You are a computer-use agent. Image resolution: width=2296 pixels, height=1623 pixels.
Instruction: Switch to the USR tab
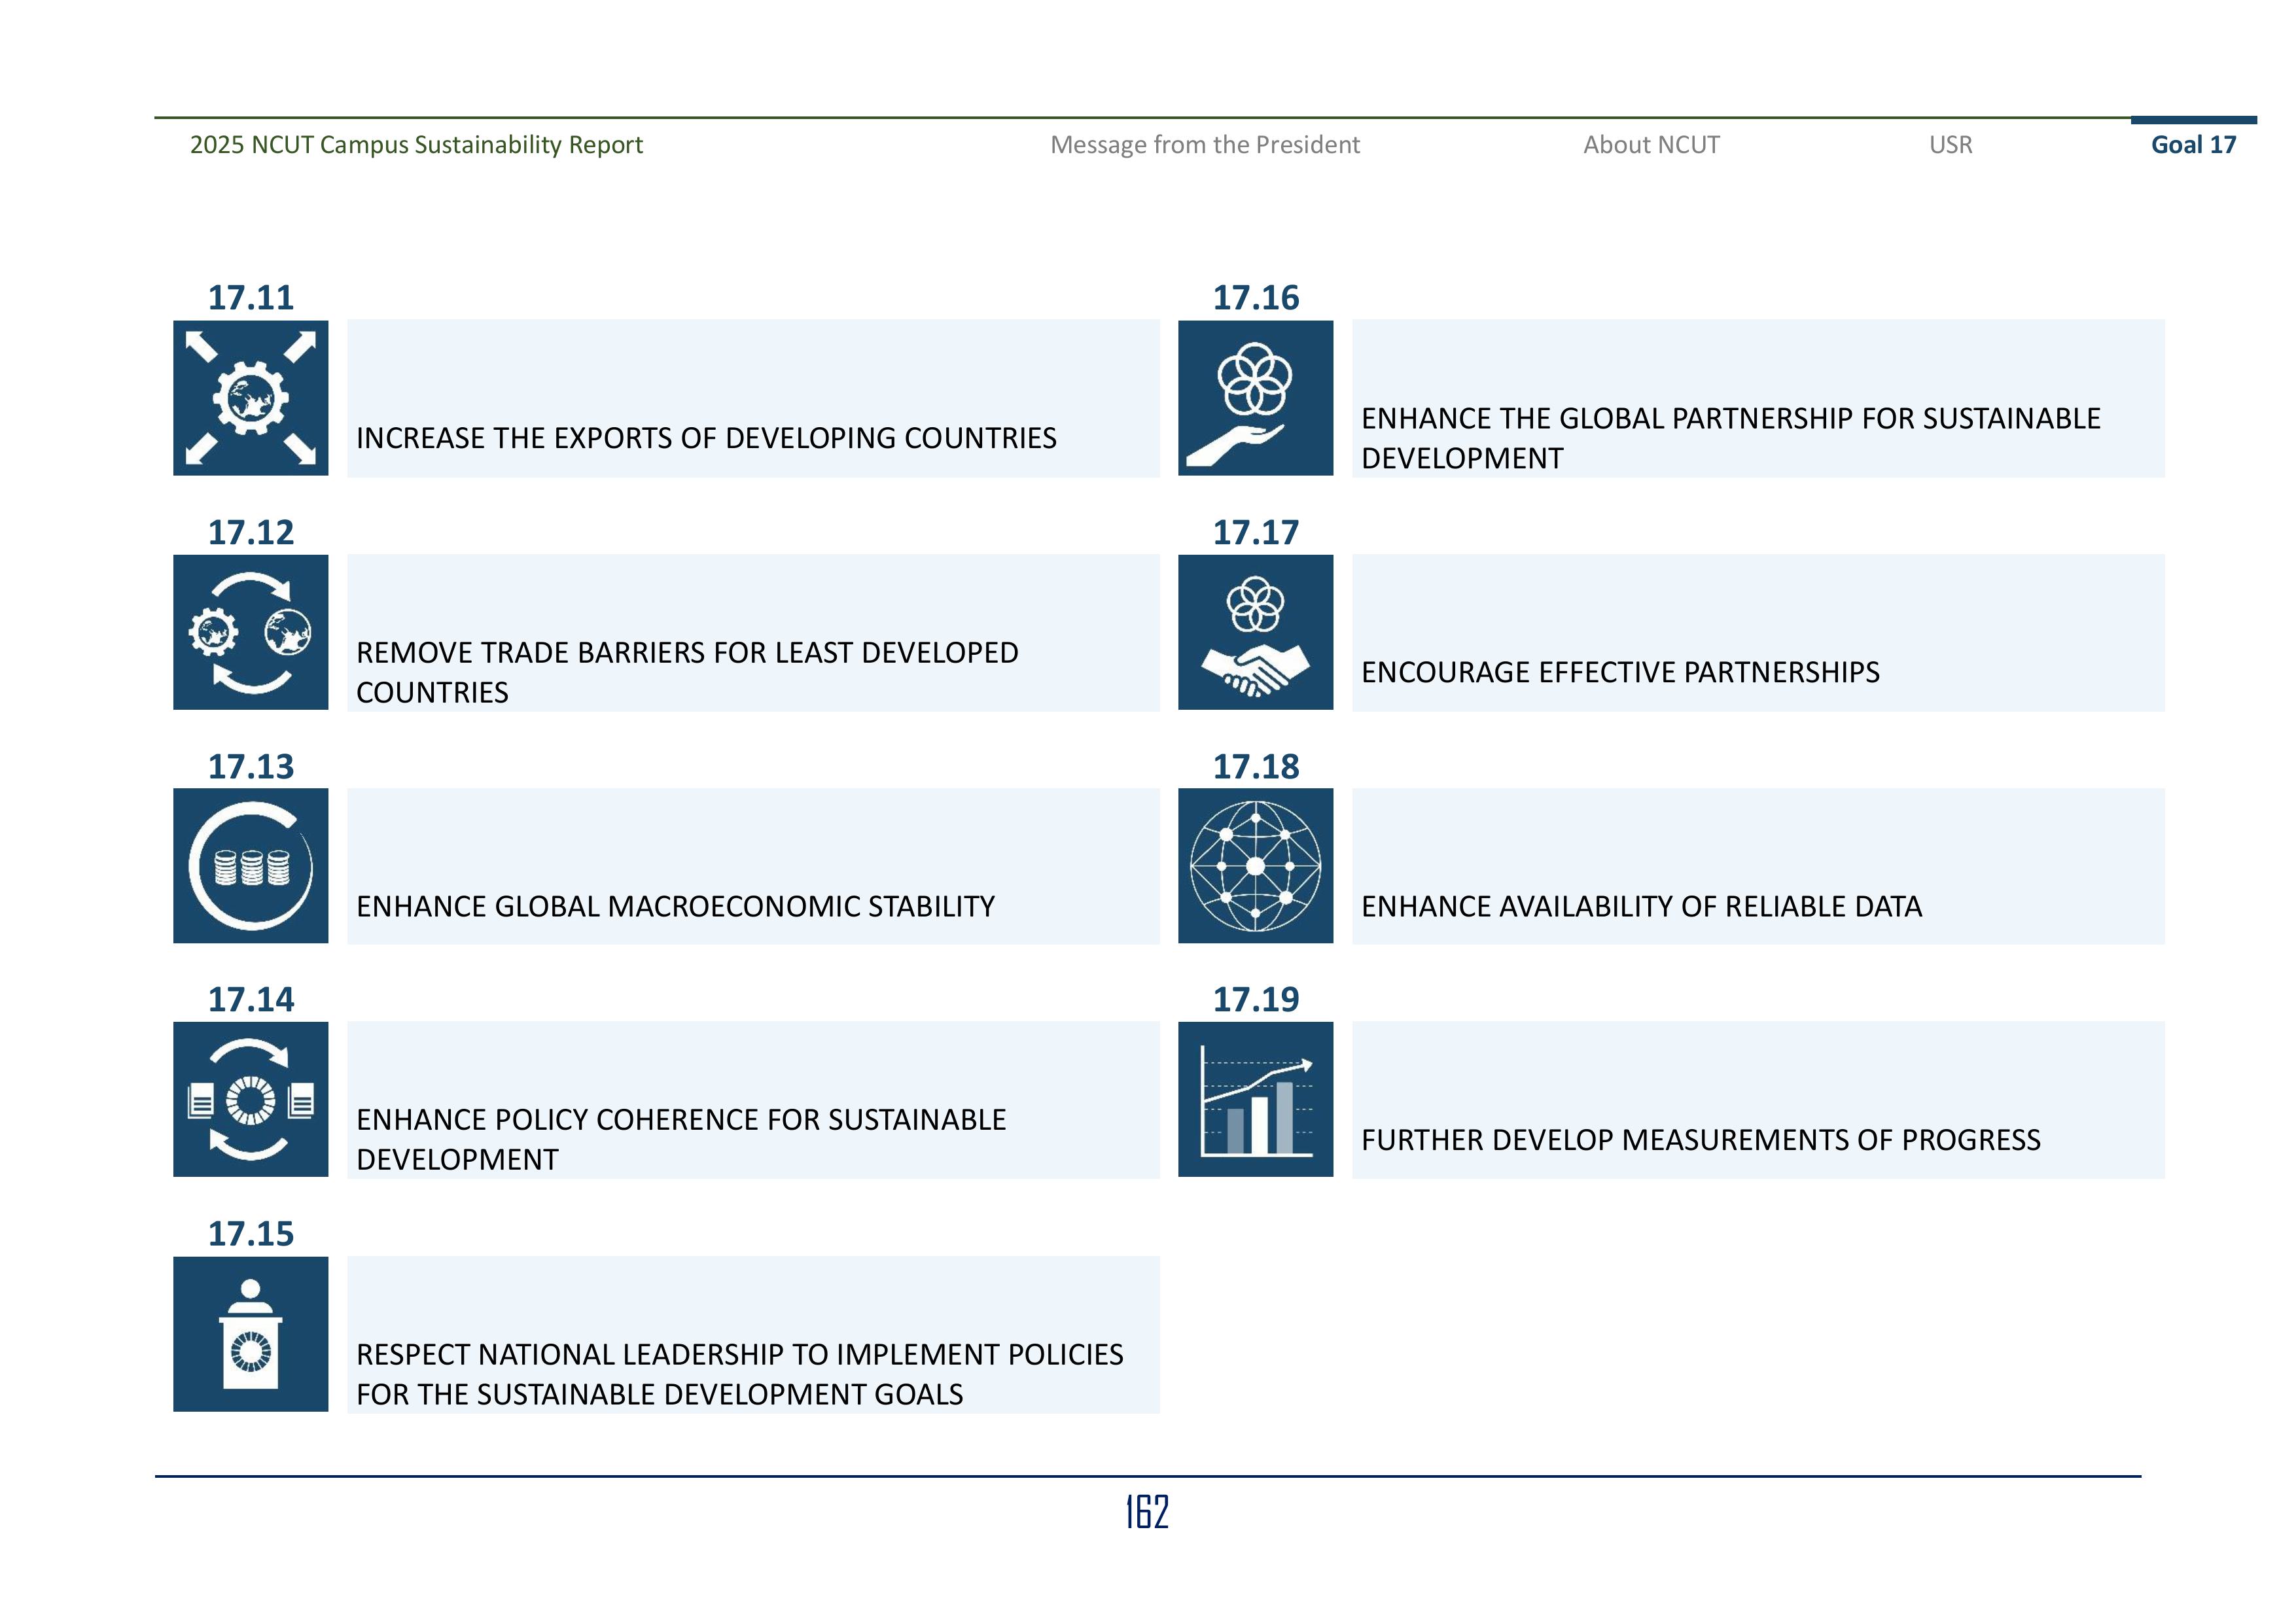pos(1950,145)
